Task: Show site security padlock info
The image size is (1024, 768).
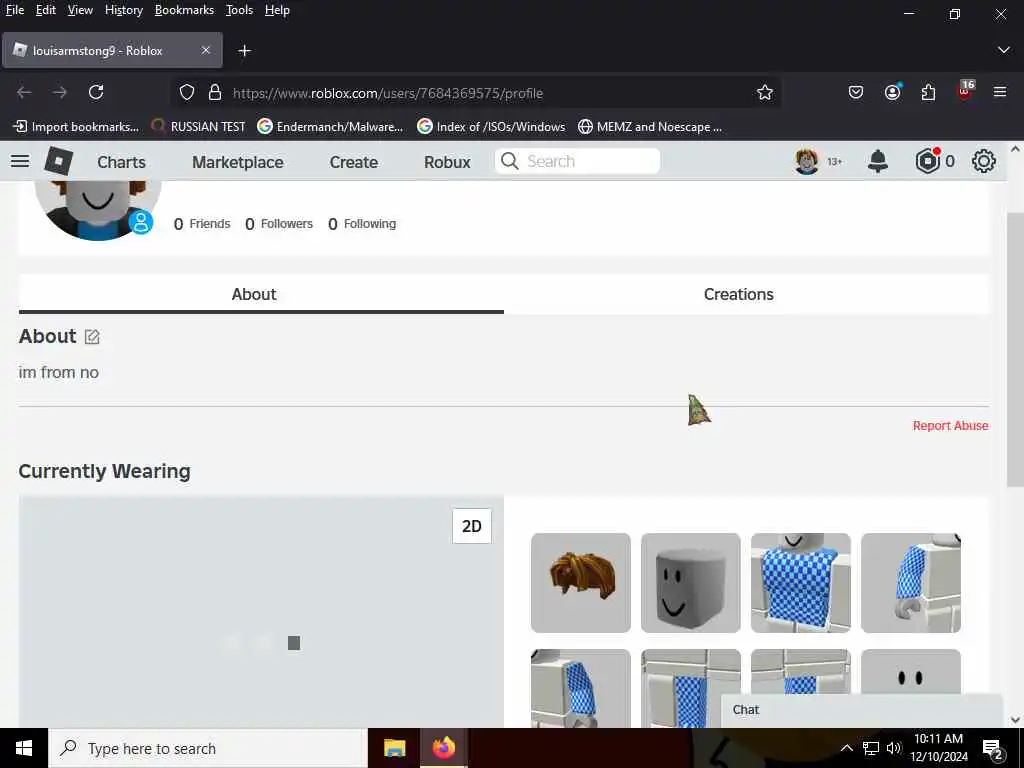Action: click(215, 92)
